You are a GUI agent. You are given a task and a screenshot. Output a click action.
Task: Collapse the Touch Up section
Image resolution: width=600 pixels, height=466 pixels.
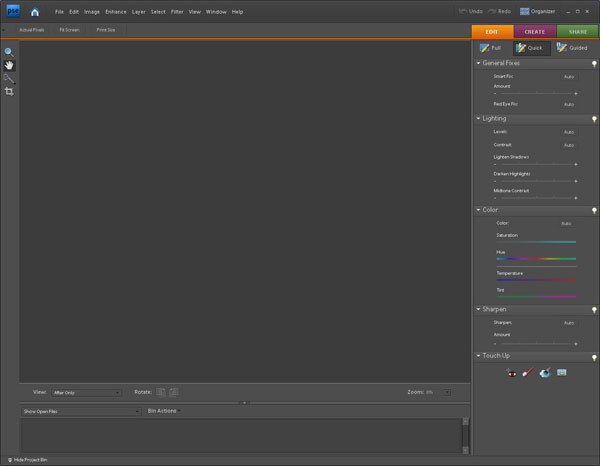478,356
